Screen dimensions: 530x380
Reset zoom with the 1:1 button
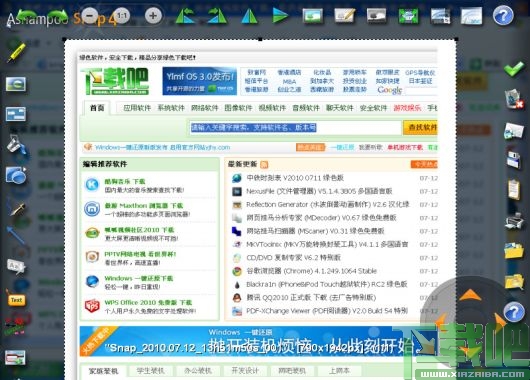(x=122, y=16)
